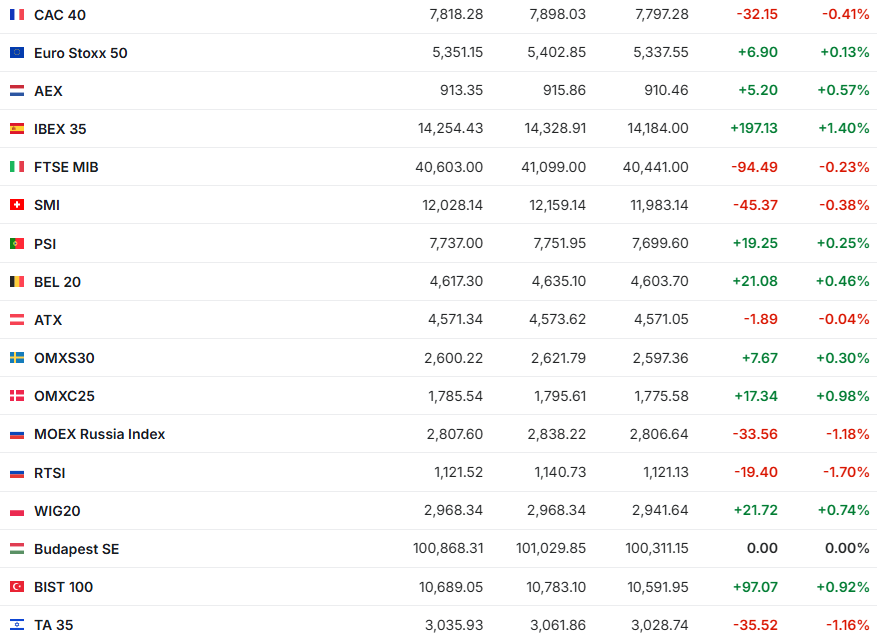Viewport: 877px width, 637px height.
Task: Click the France flag icon beside CAC 40
Action: 17,15
